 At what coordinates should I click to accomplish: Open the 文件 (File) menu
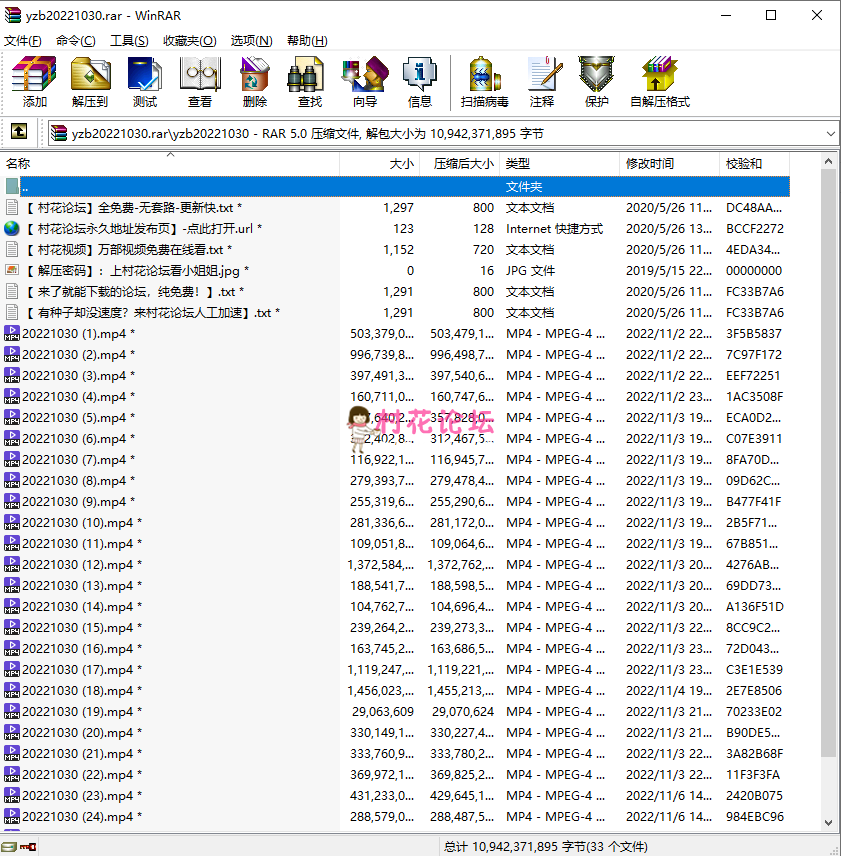point(22,40)
